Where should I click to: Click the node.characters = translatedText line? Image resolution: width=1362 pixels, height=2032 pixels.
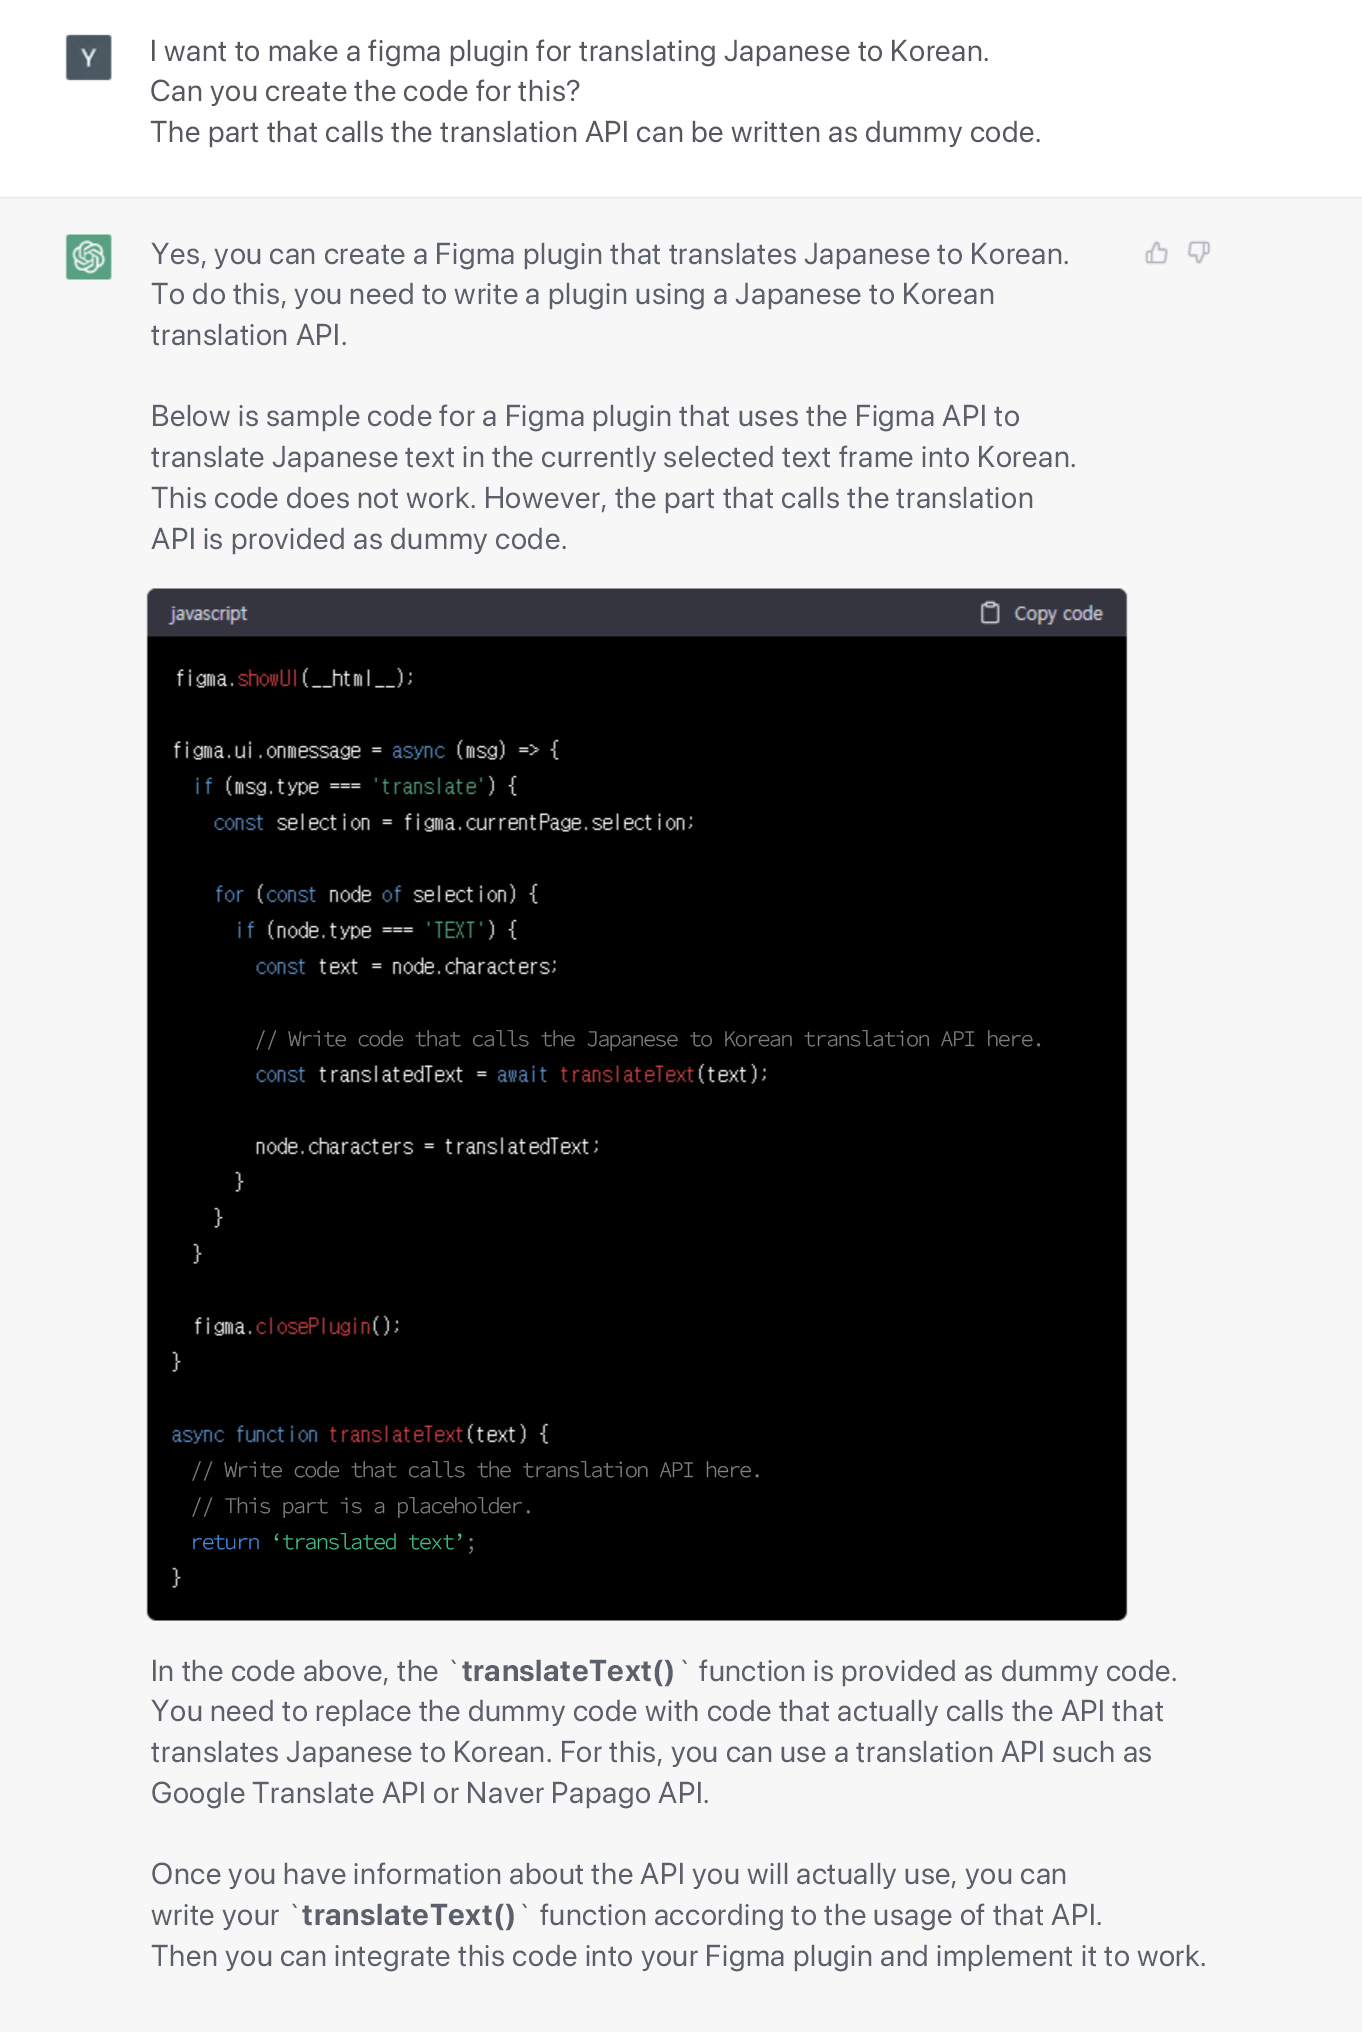(427, 1146)
